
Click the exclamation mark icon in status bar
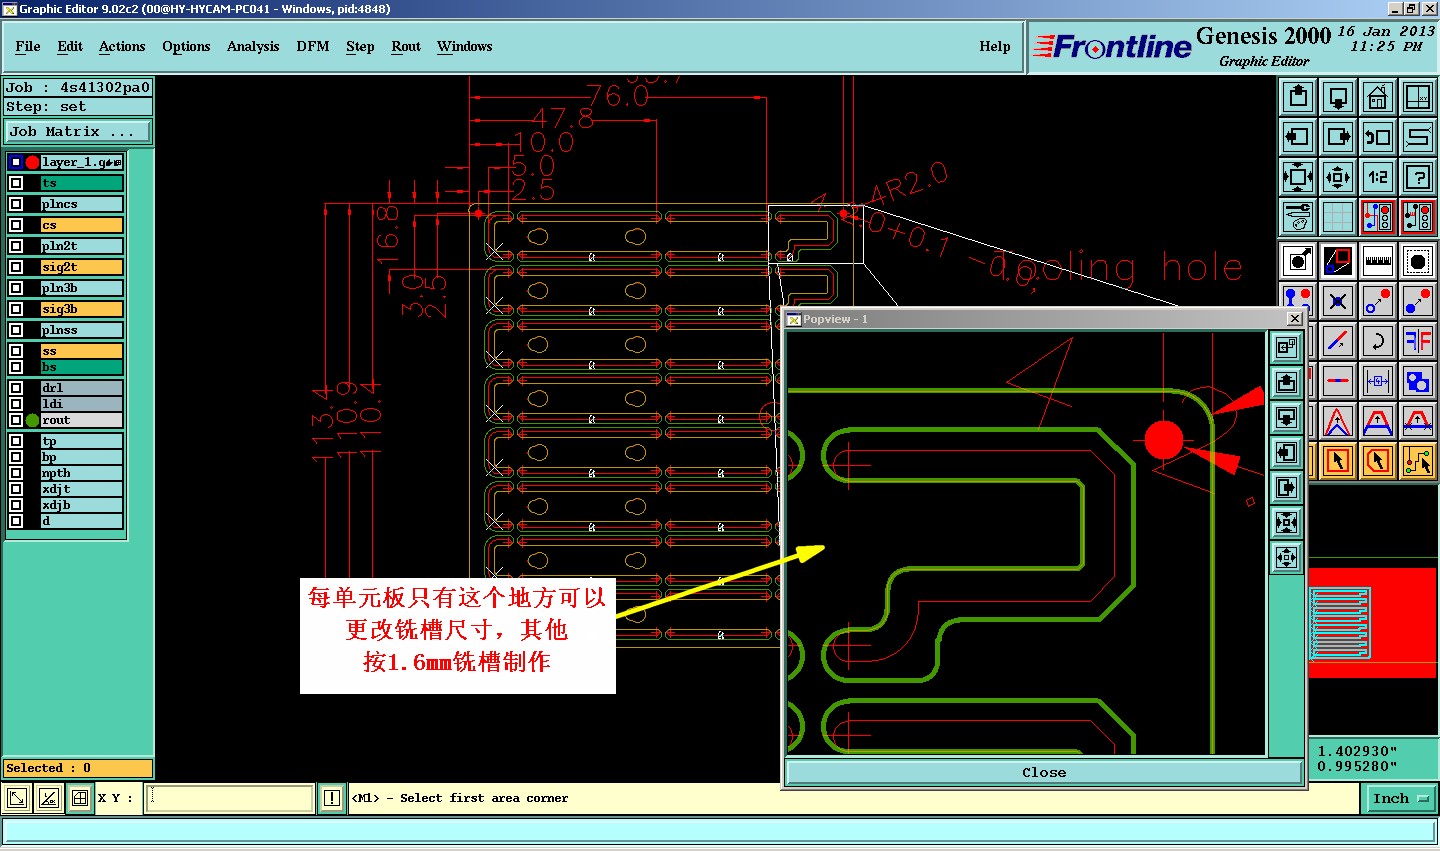332,798
